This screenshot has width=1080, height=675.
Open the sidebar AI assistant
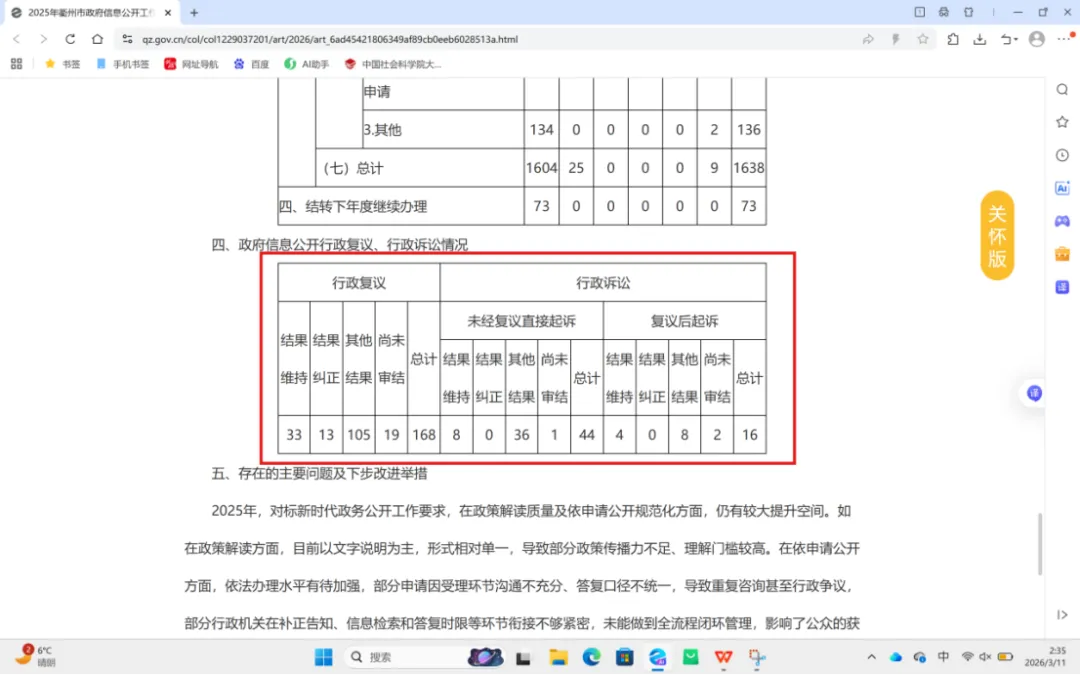(1062, 188)
